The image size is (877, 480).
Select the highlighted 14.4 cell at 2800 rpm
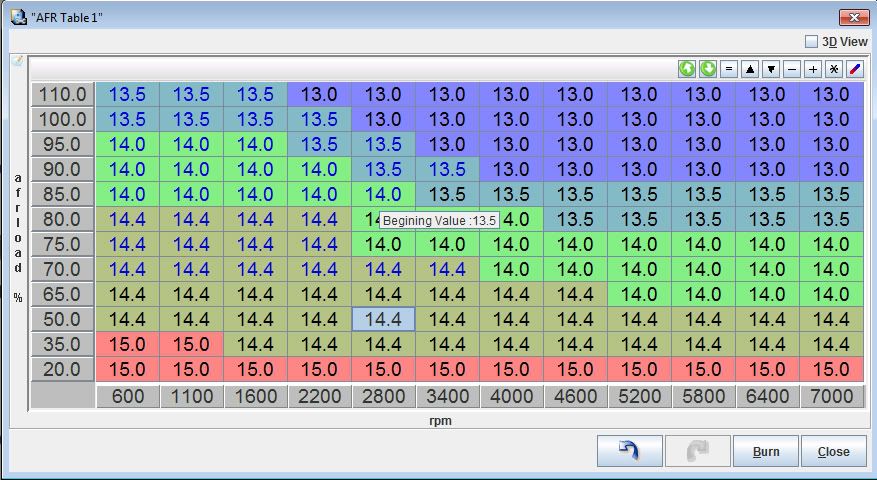[383, 319]
